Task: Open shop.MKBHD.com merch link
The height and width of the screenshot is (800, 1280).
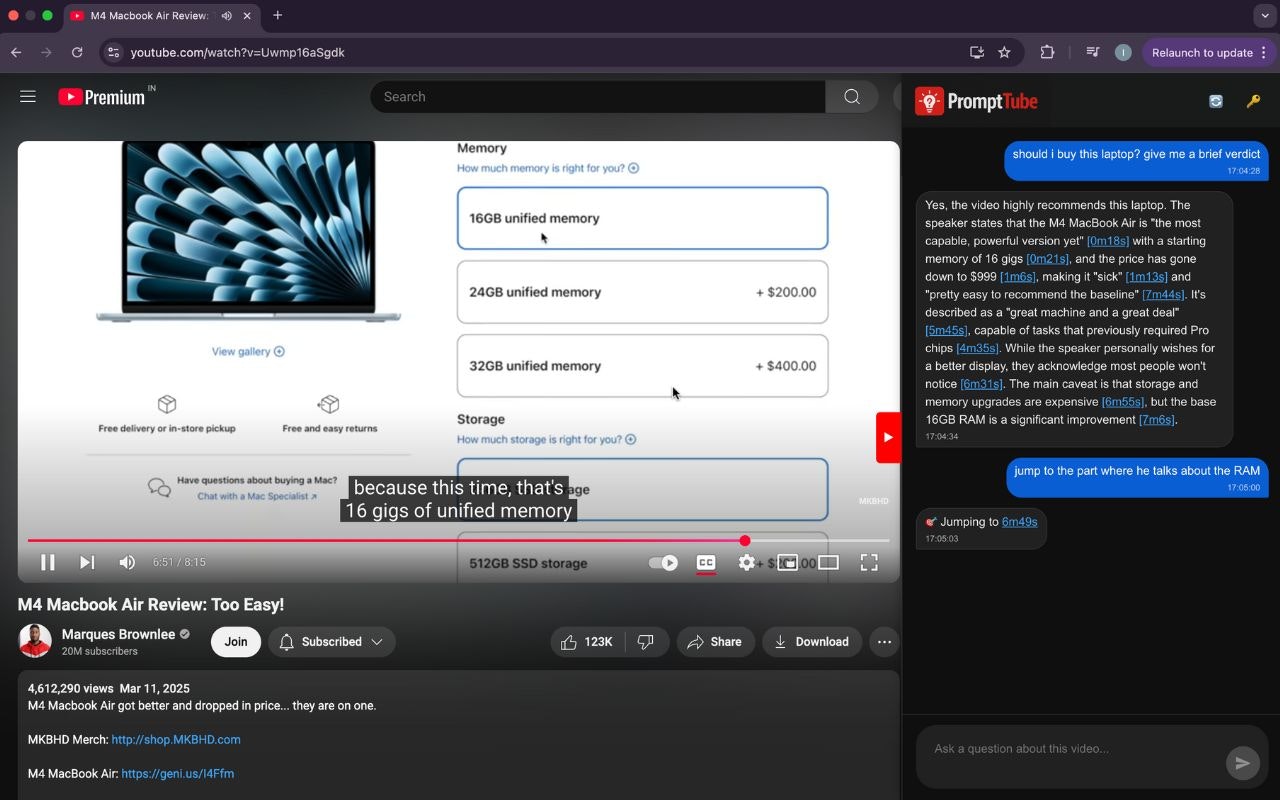Action: [176, 740]
